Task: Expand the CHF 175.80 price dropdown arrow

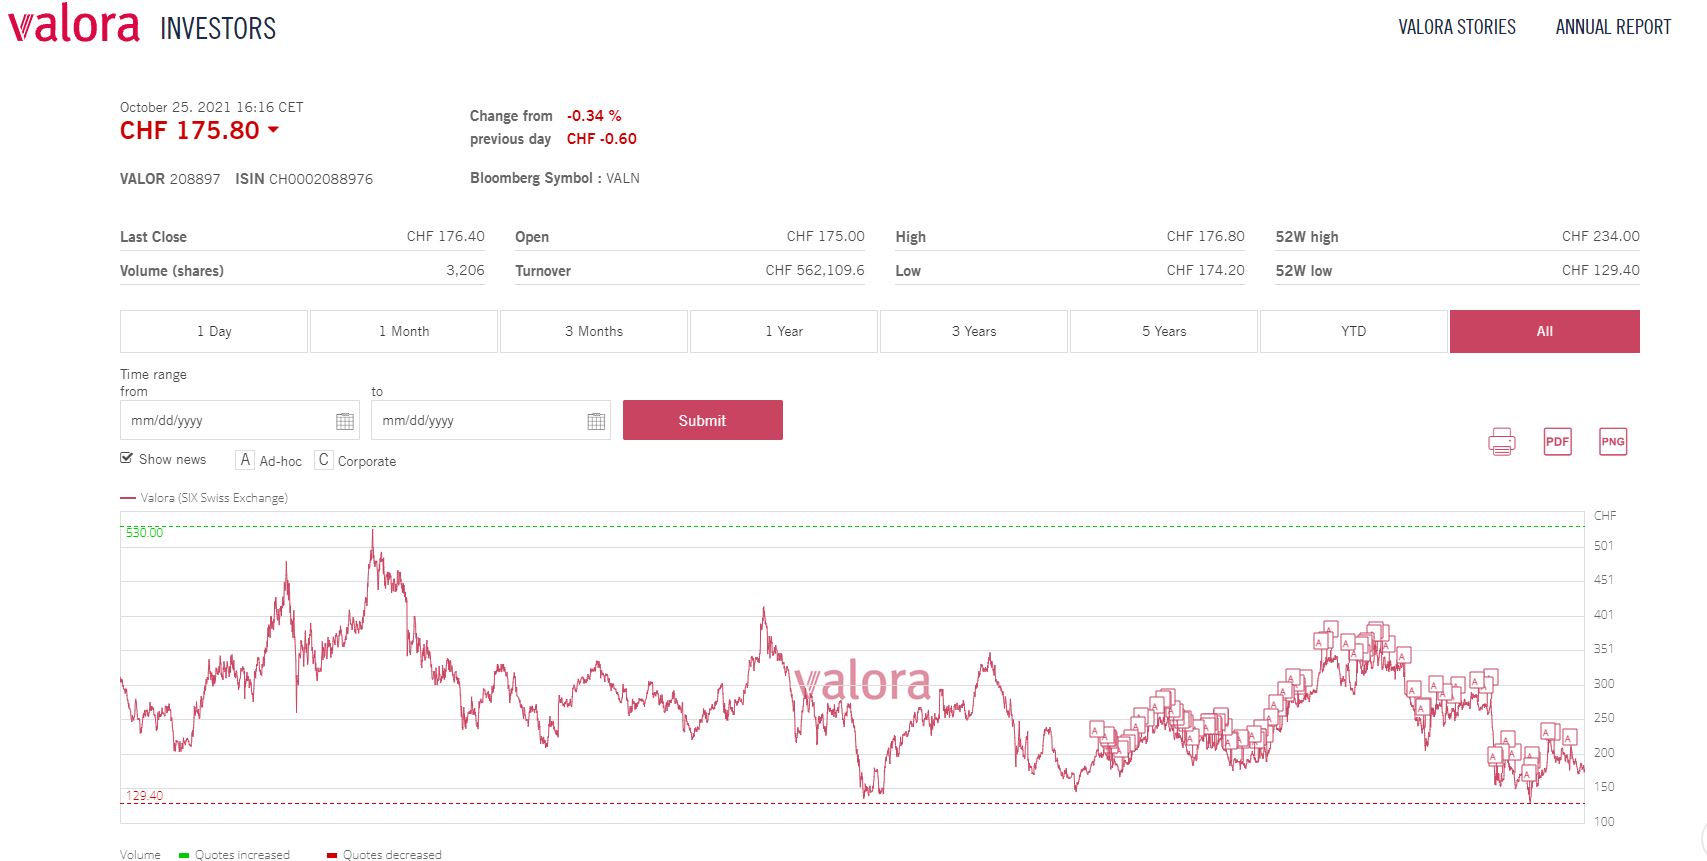Action: click(275, 131)
